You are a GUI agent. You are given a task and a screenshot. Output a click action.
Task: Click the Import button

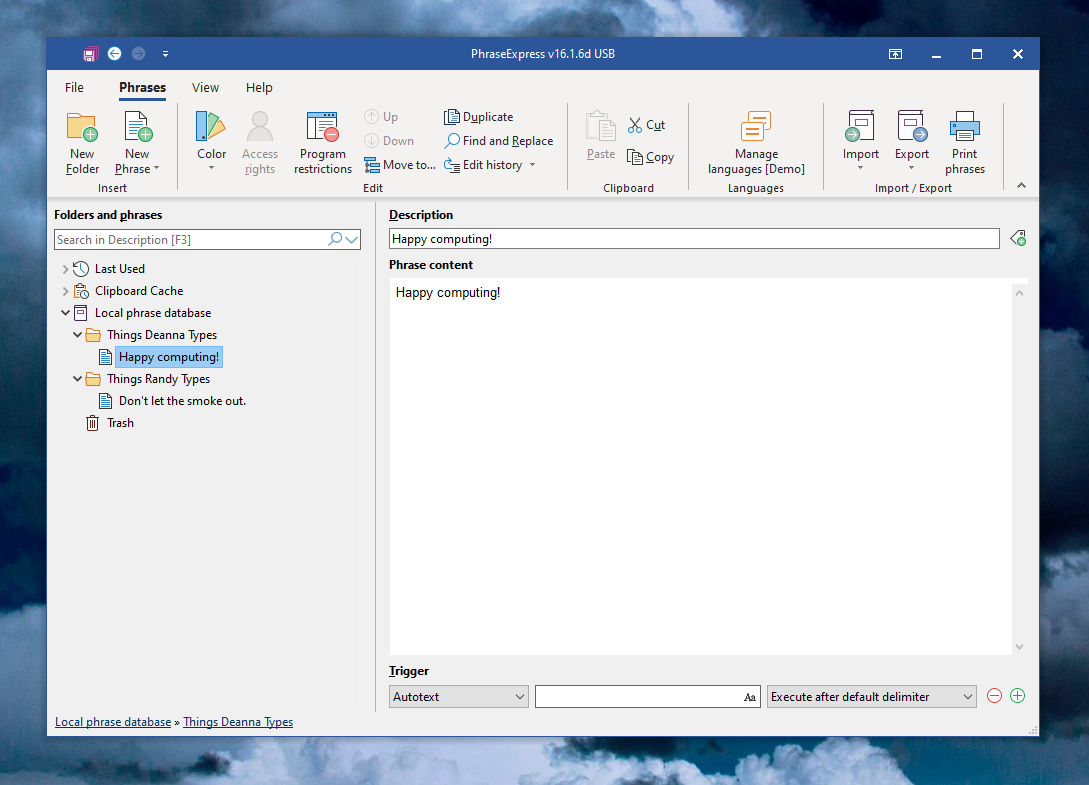[x=861, y=142]
